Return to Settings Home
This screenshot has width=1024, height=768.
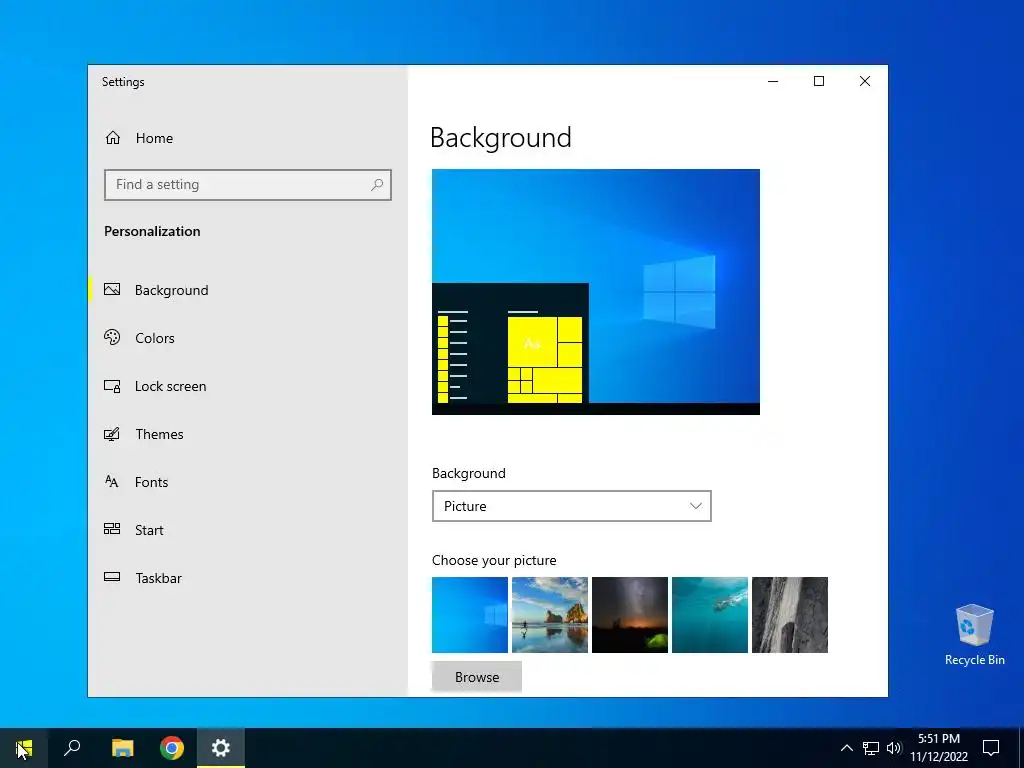coord(154,138)
